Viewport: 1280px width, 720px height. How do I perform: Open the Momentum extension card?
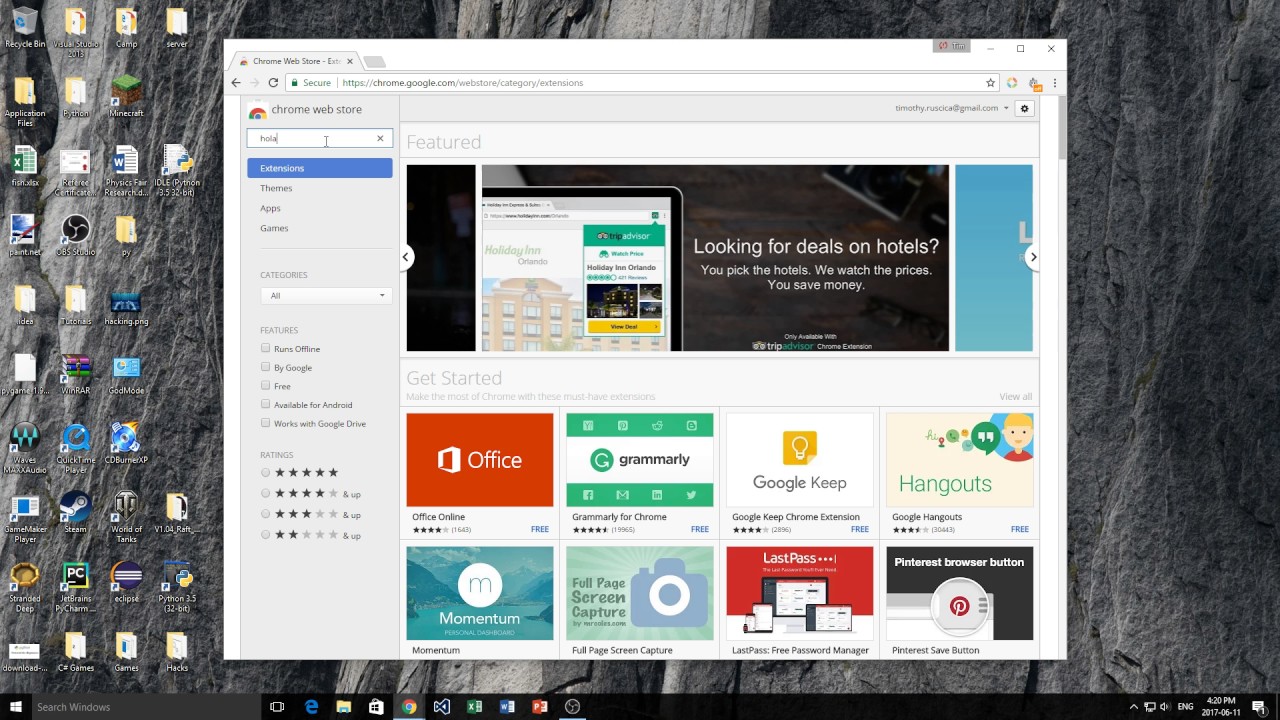[480, 602]
